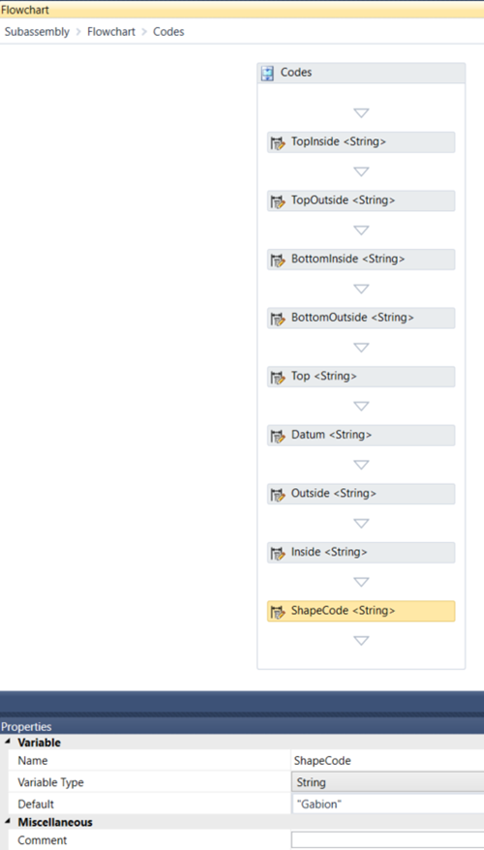Click the BottomInside variable icon
Screen dimensions: 484x850
(x=278, y=260)
